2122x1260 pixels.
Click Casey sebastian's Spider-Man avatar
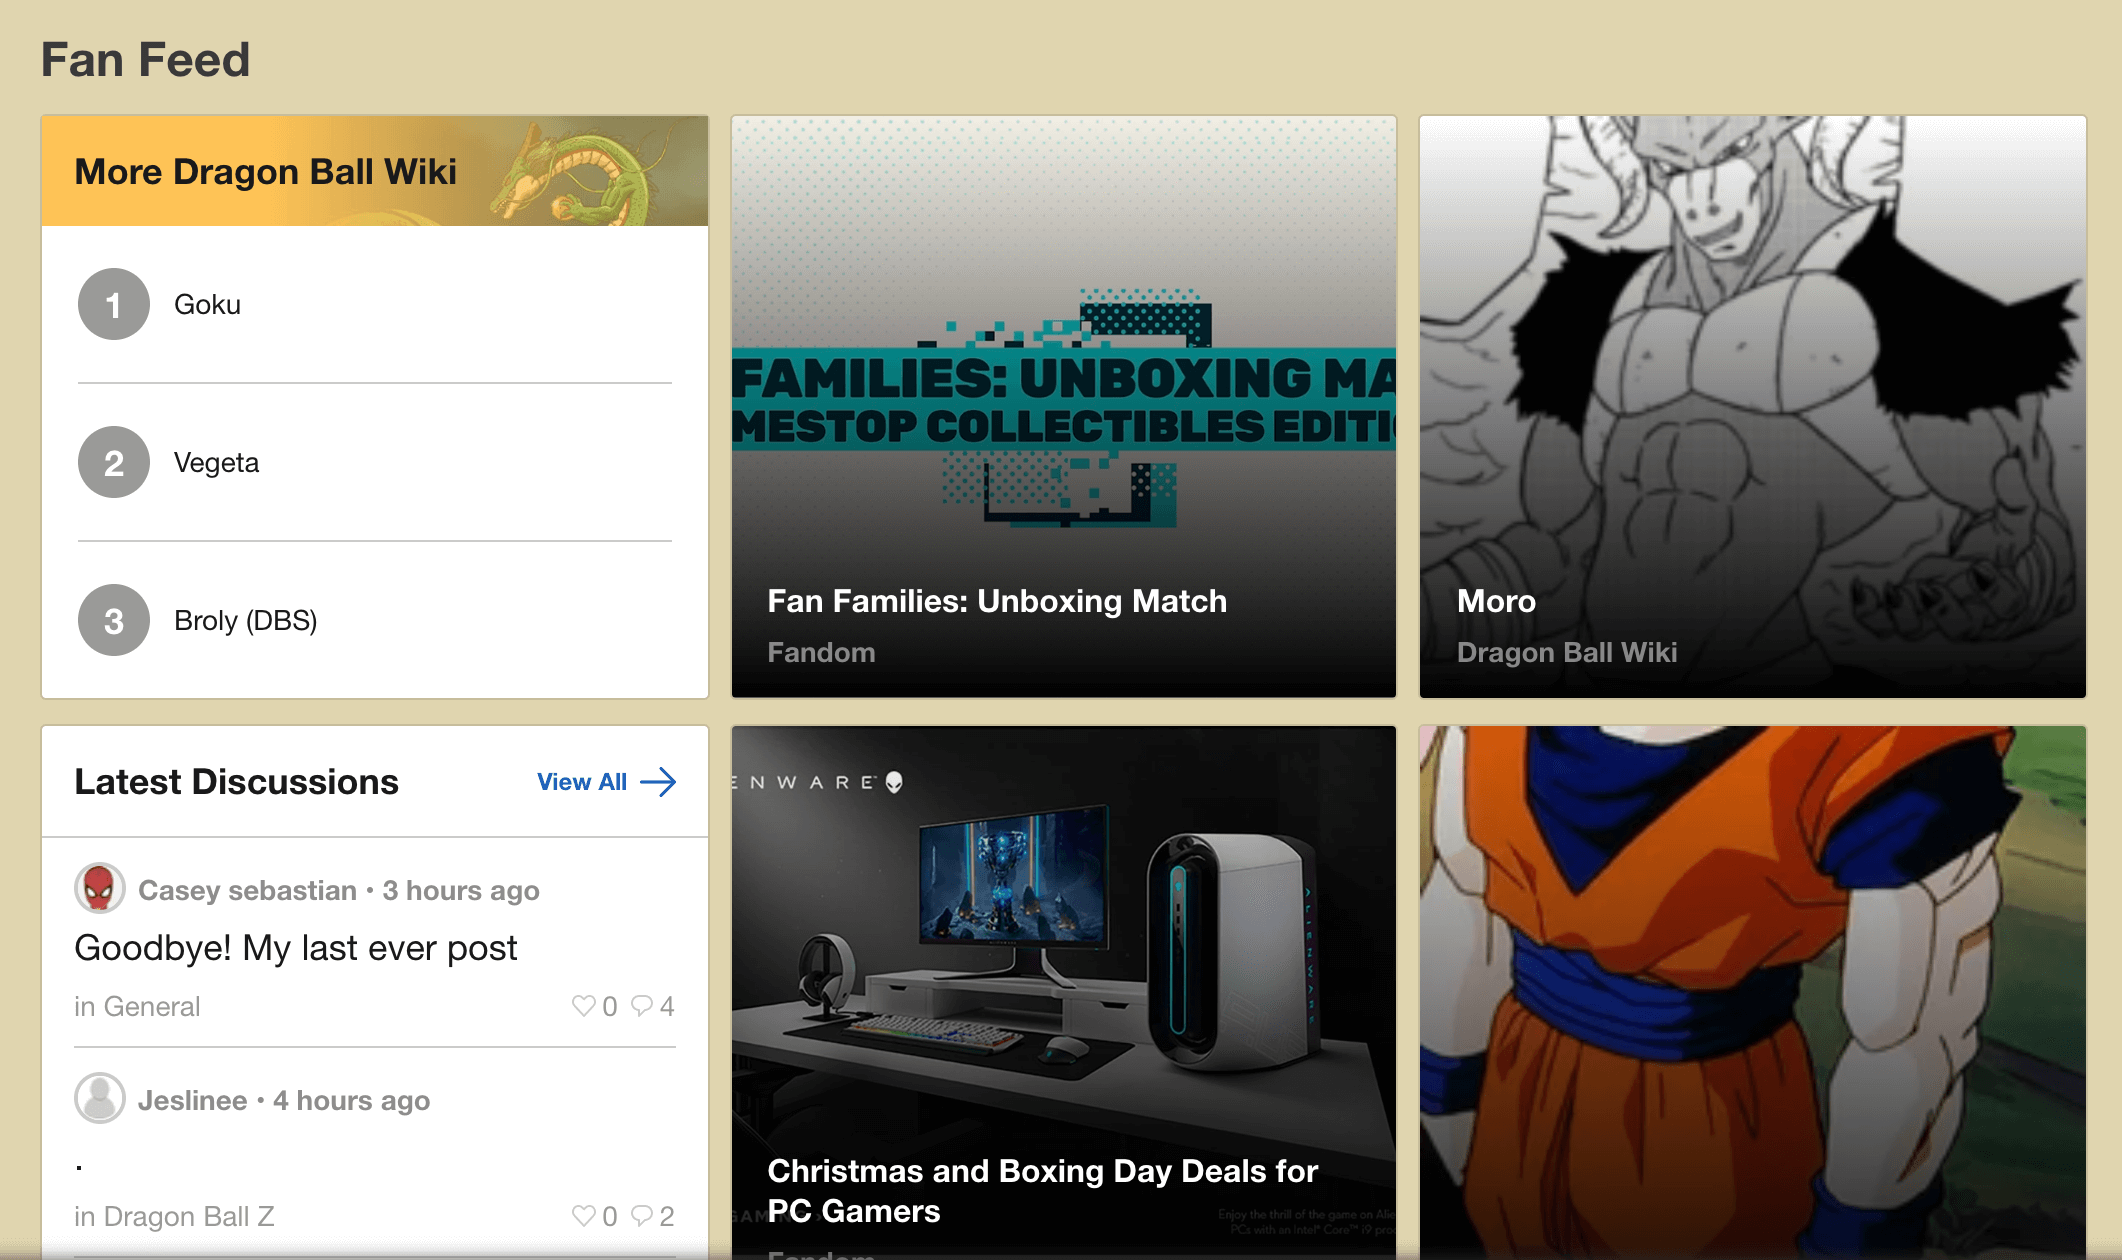(99, 888)
